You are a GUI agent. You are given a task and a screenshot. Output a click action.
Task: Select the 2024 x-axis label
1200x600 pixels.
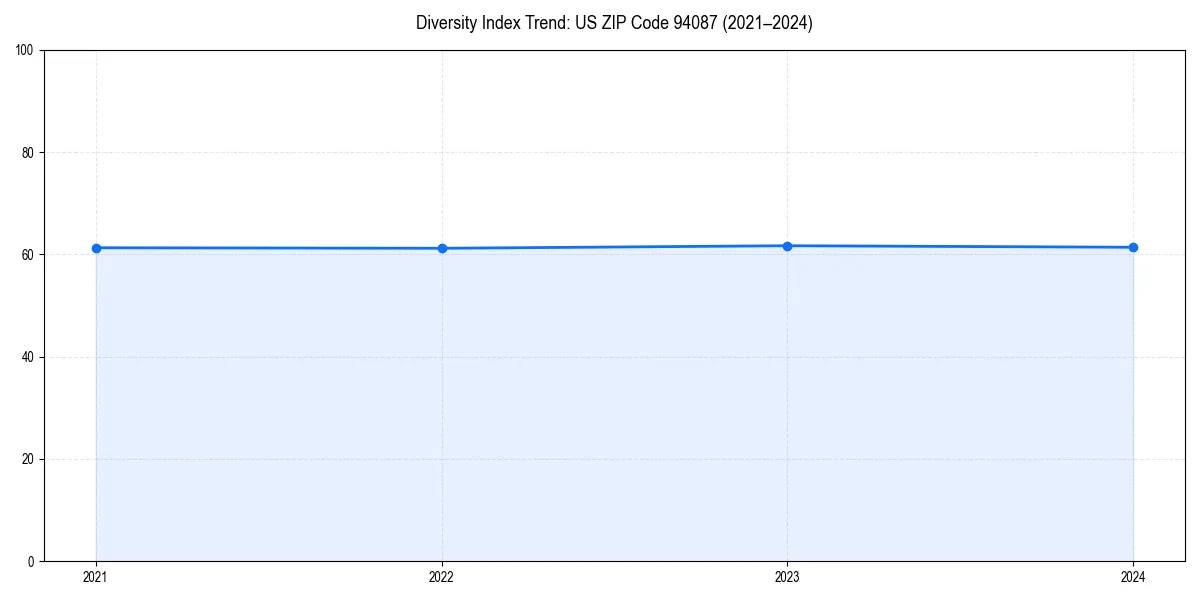(1133, 576)
